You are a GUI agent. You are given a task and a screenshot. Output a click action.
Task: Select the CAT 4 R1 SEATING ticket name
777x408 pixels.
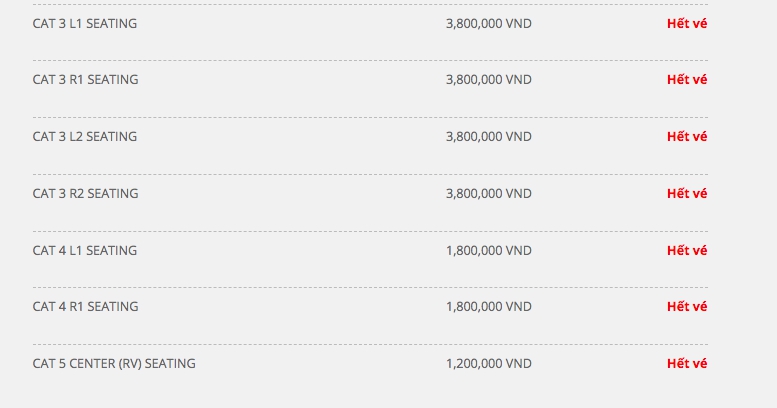[x=85, y=307]
